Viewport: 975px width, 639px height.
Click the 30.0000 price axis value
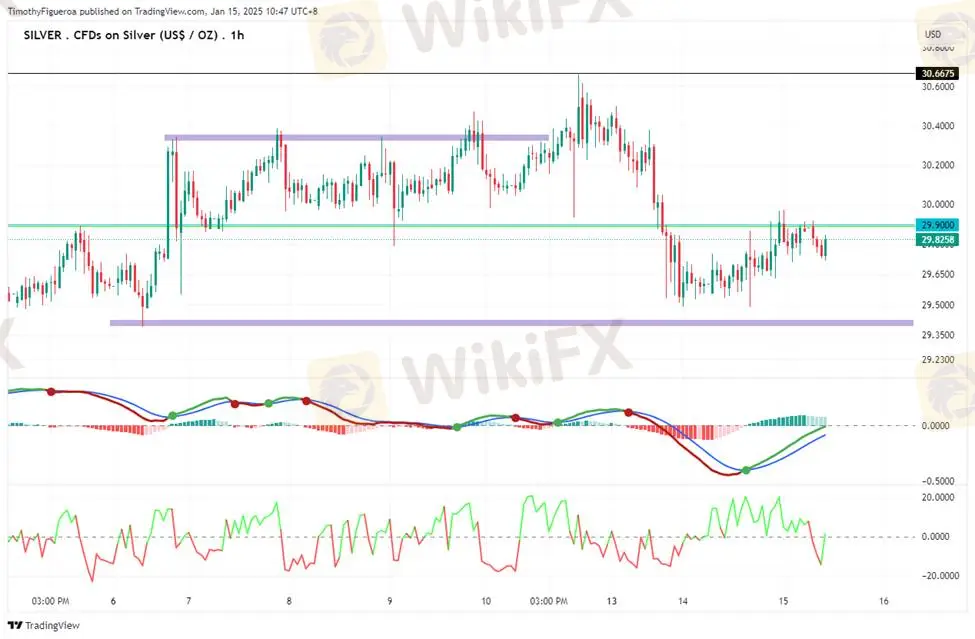point(938,205)
